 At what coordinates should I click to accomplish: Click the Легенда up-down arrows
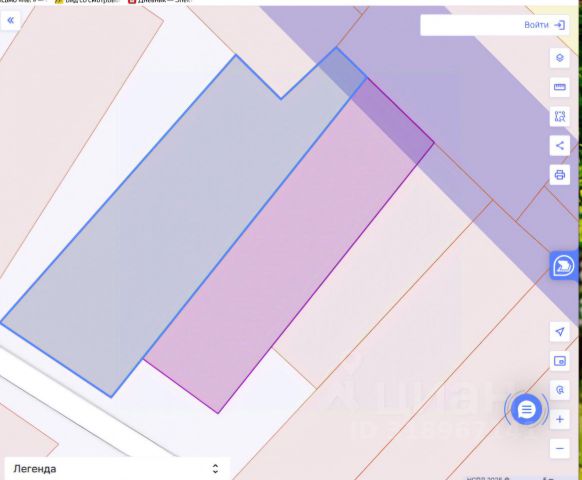[215, 469]
